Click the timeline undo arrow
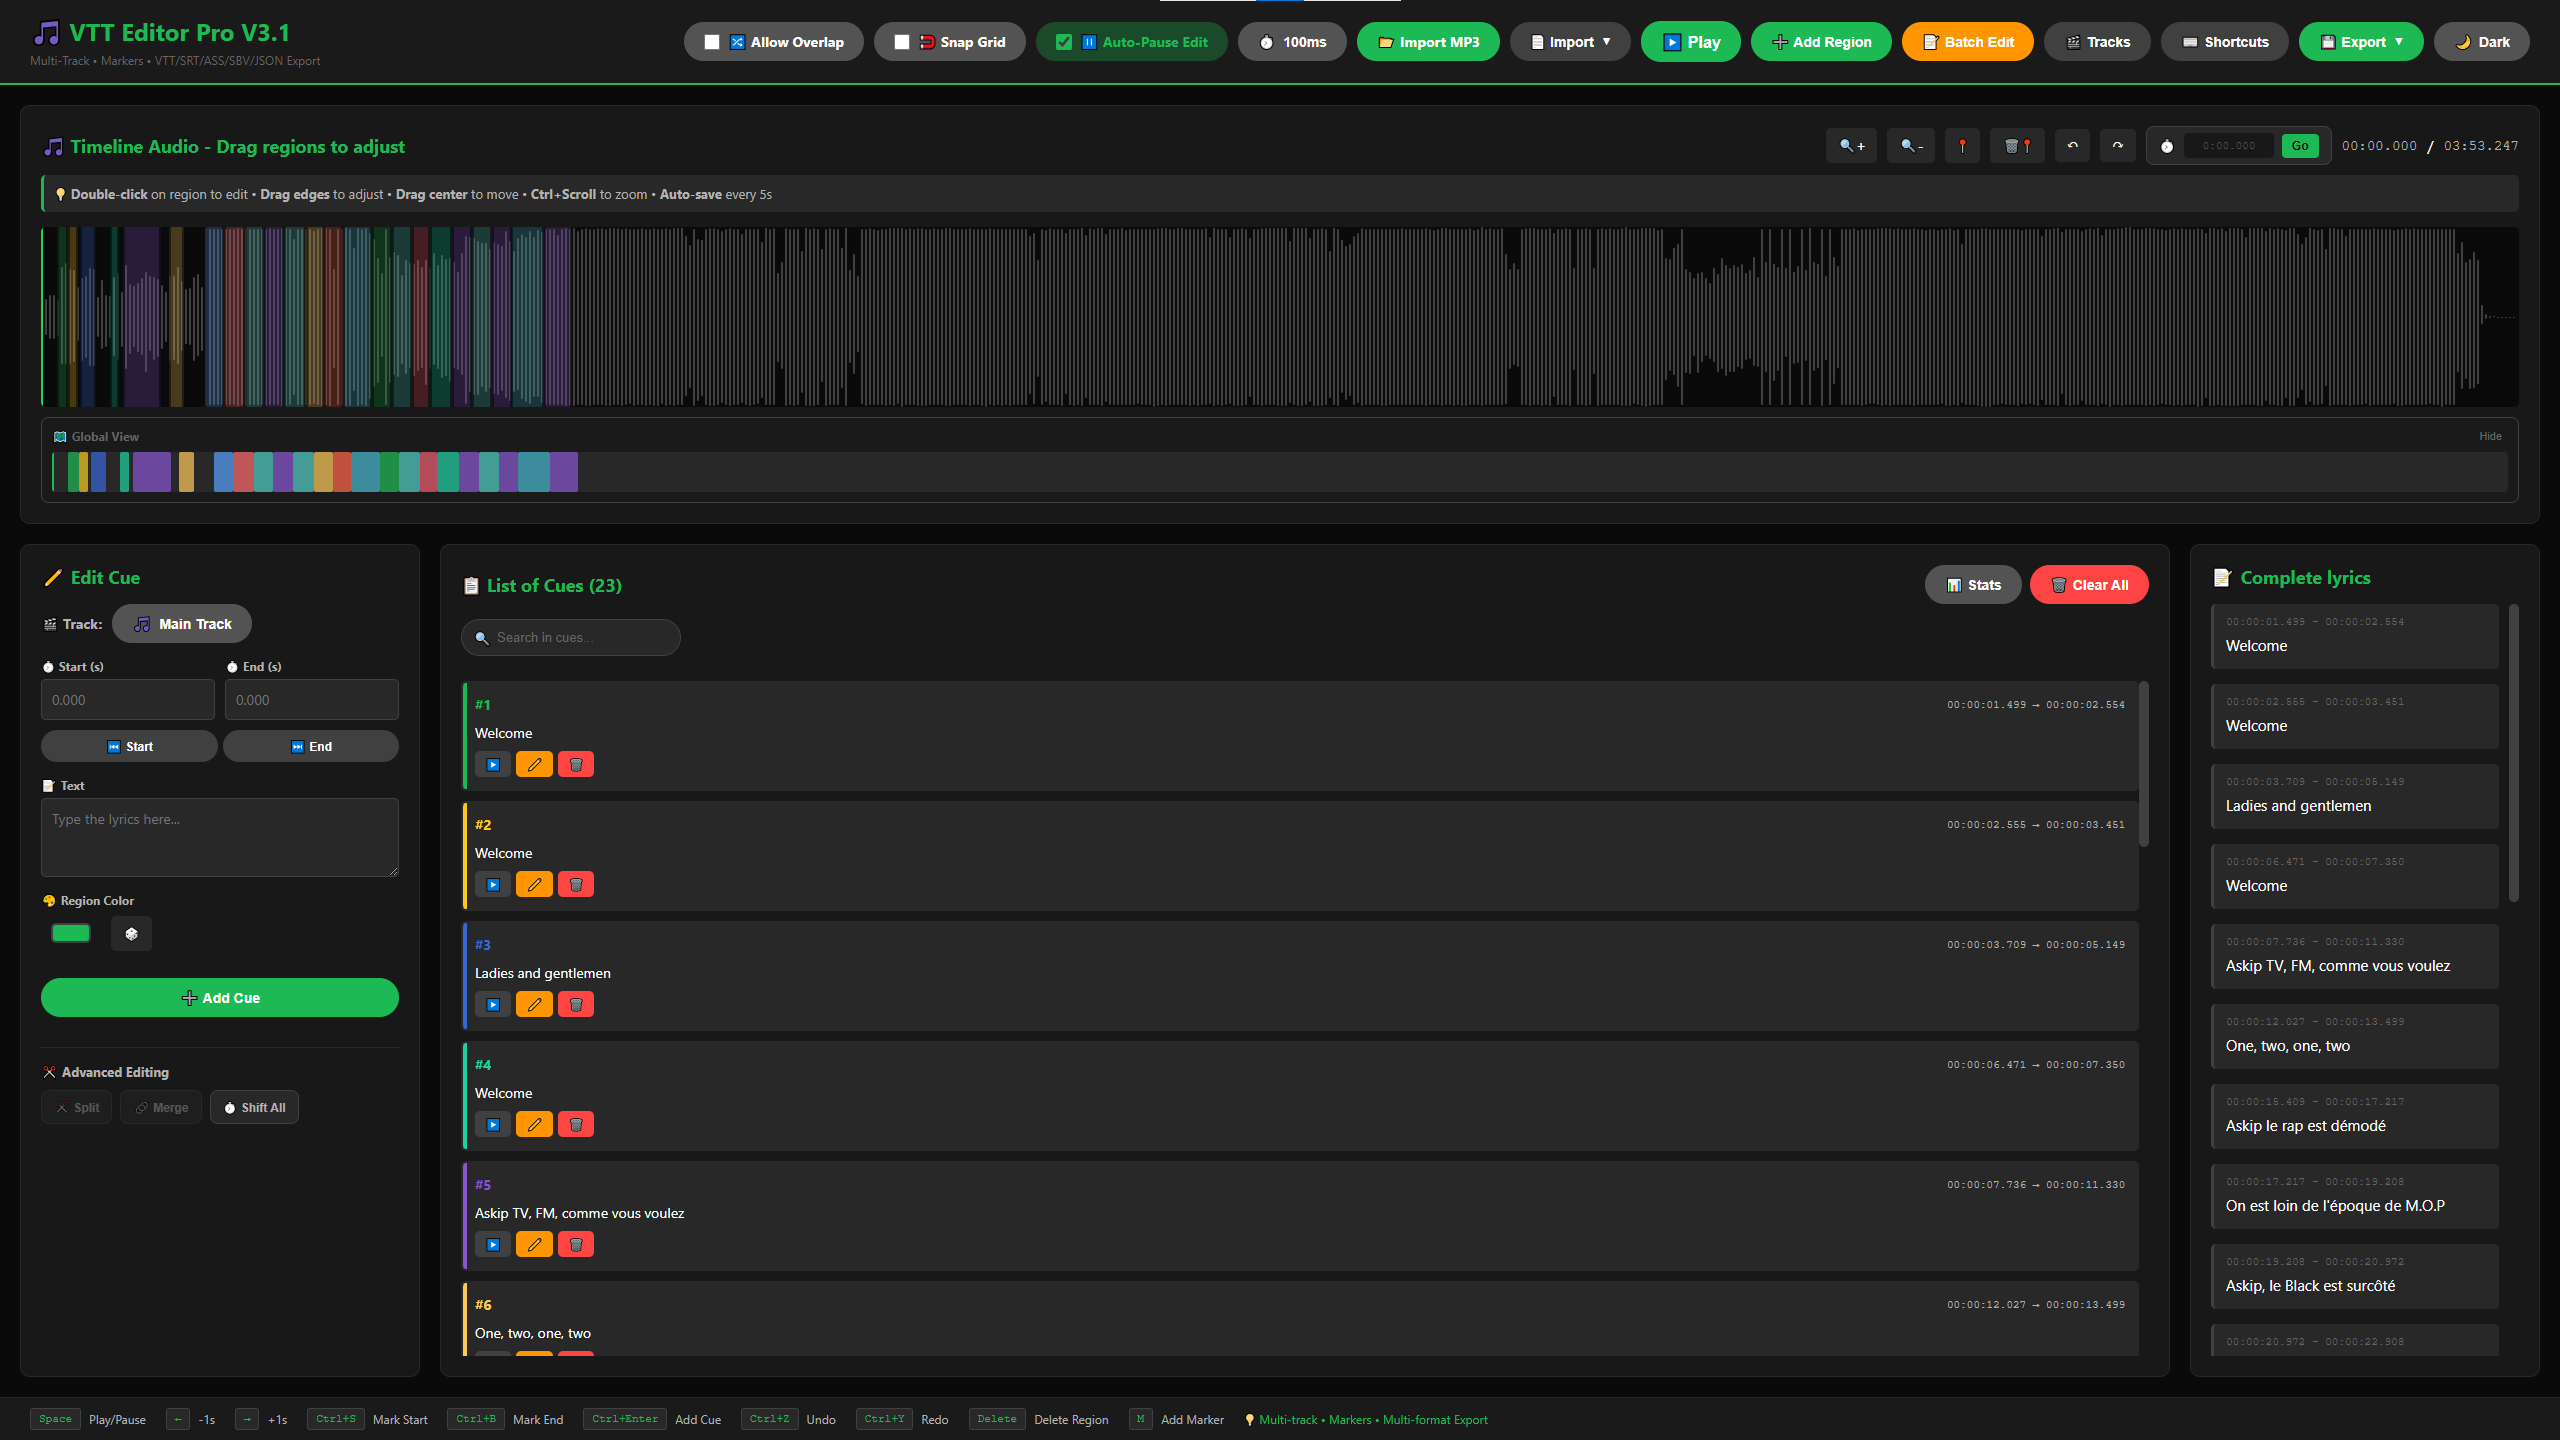Screen dimensions: 2560x1440 [x=2072, y=146]
